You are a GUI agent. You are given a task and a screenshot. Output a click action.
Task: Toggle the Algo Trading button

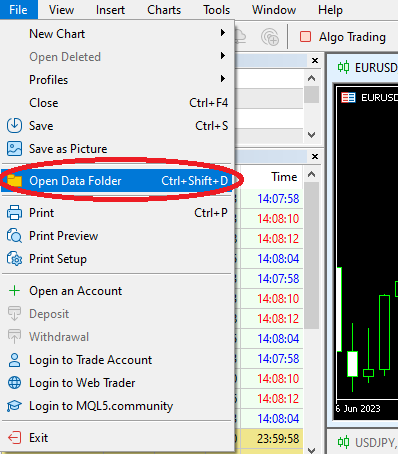coord(343,37)
